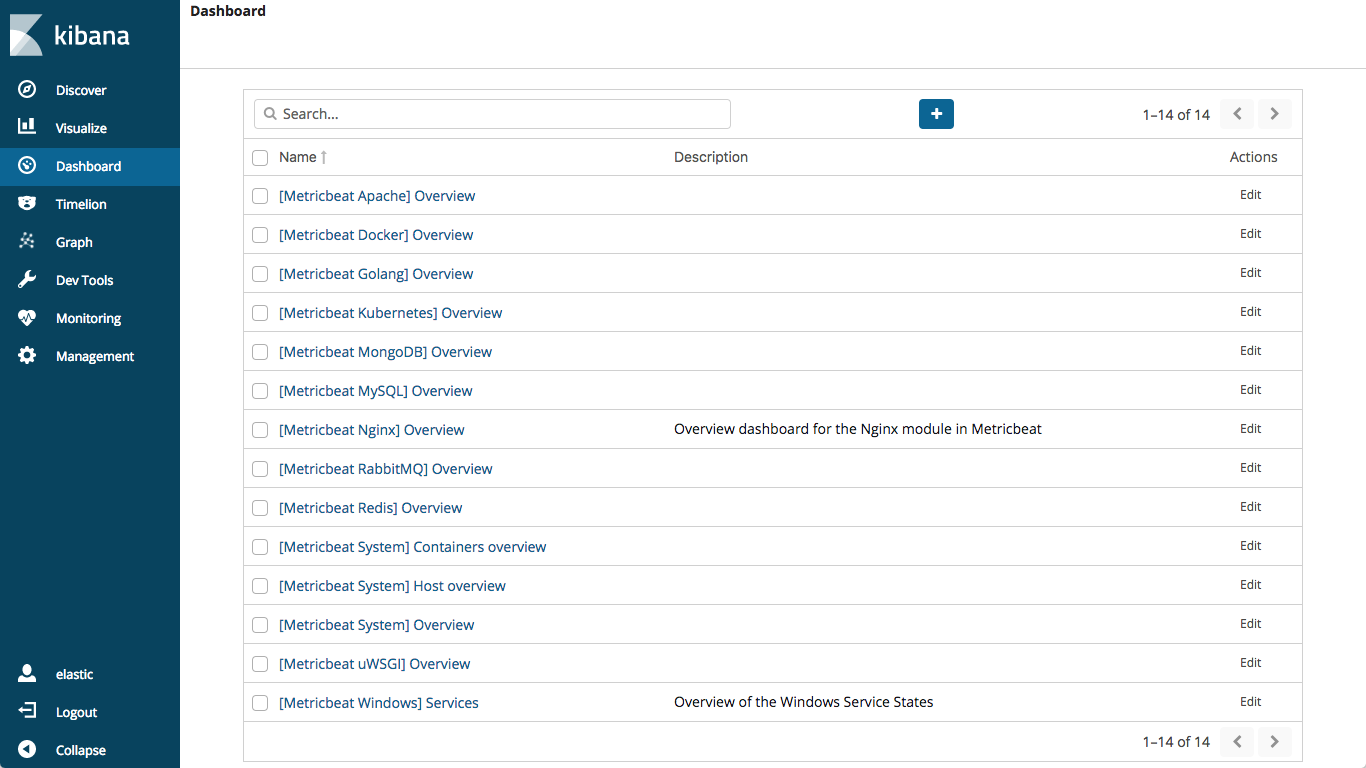Go to previous page using bottom pager arrow
The image size is (1366, 768).
[x=1237, y=742]
